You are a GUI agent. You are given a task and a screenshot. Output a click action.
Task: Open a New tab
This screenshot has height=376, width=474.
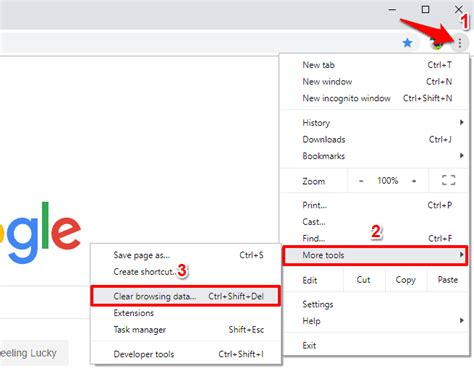tap(375, 65)
